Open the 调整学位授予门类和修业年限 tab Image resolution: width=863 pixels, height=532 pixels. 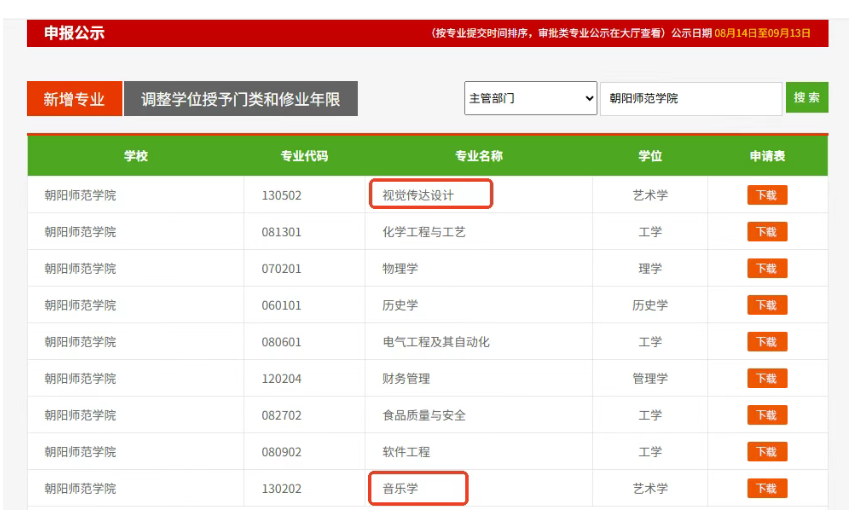[x=240, y=99]
